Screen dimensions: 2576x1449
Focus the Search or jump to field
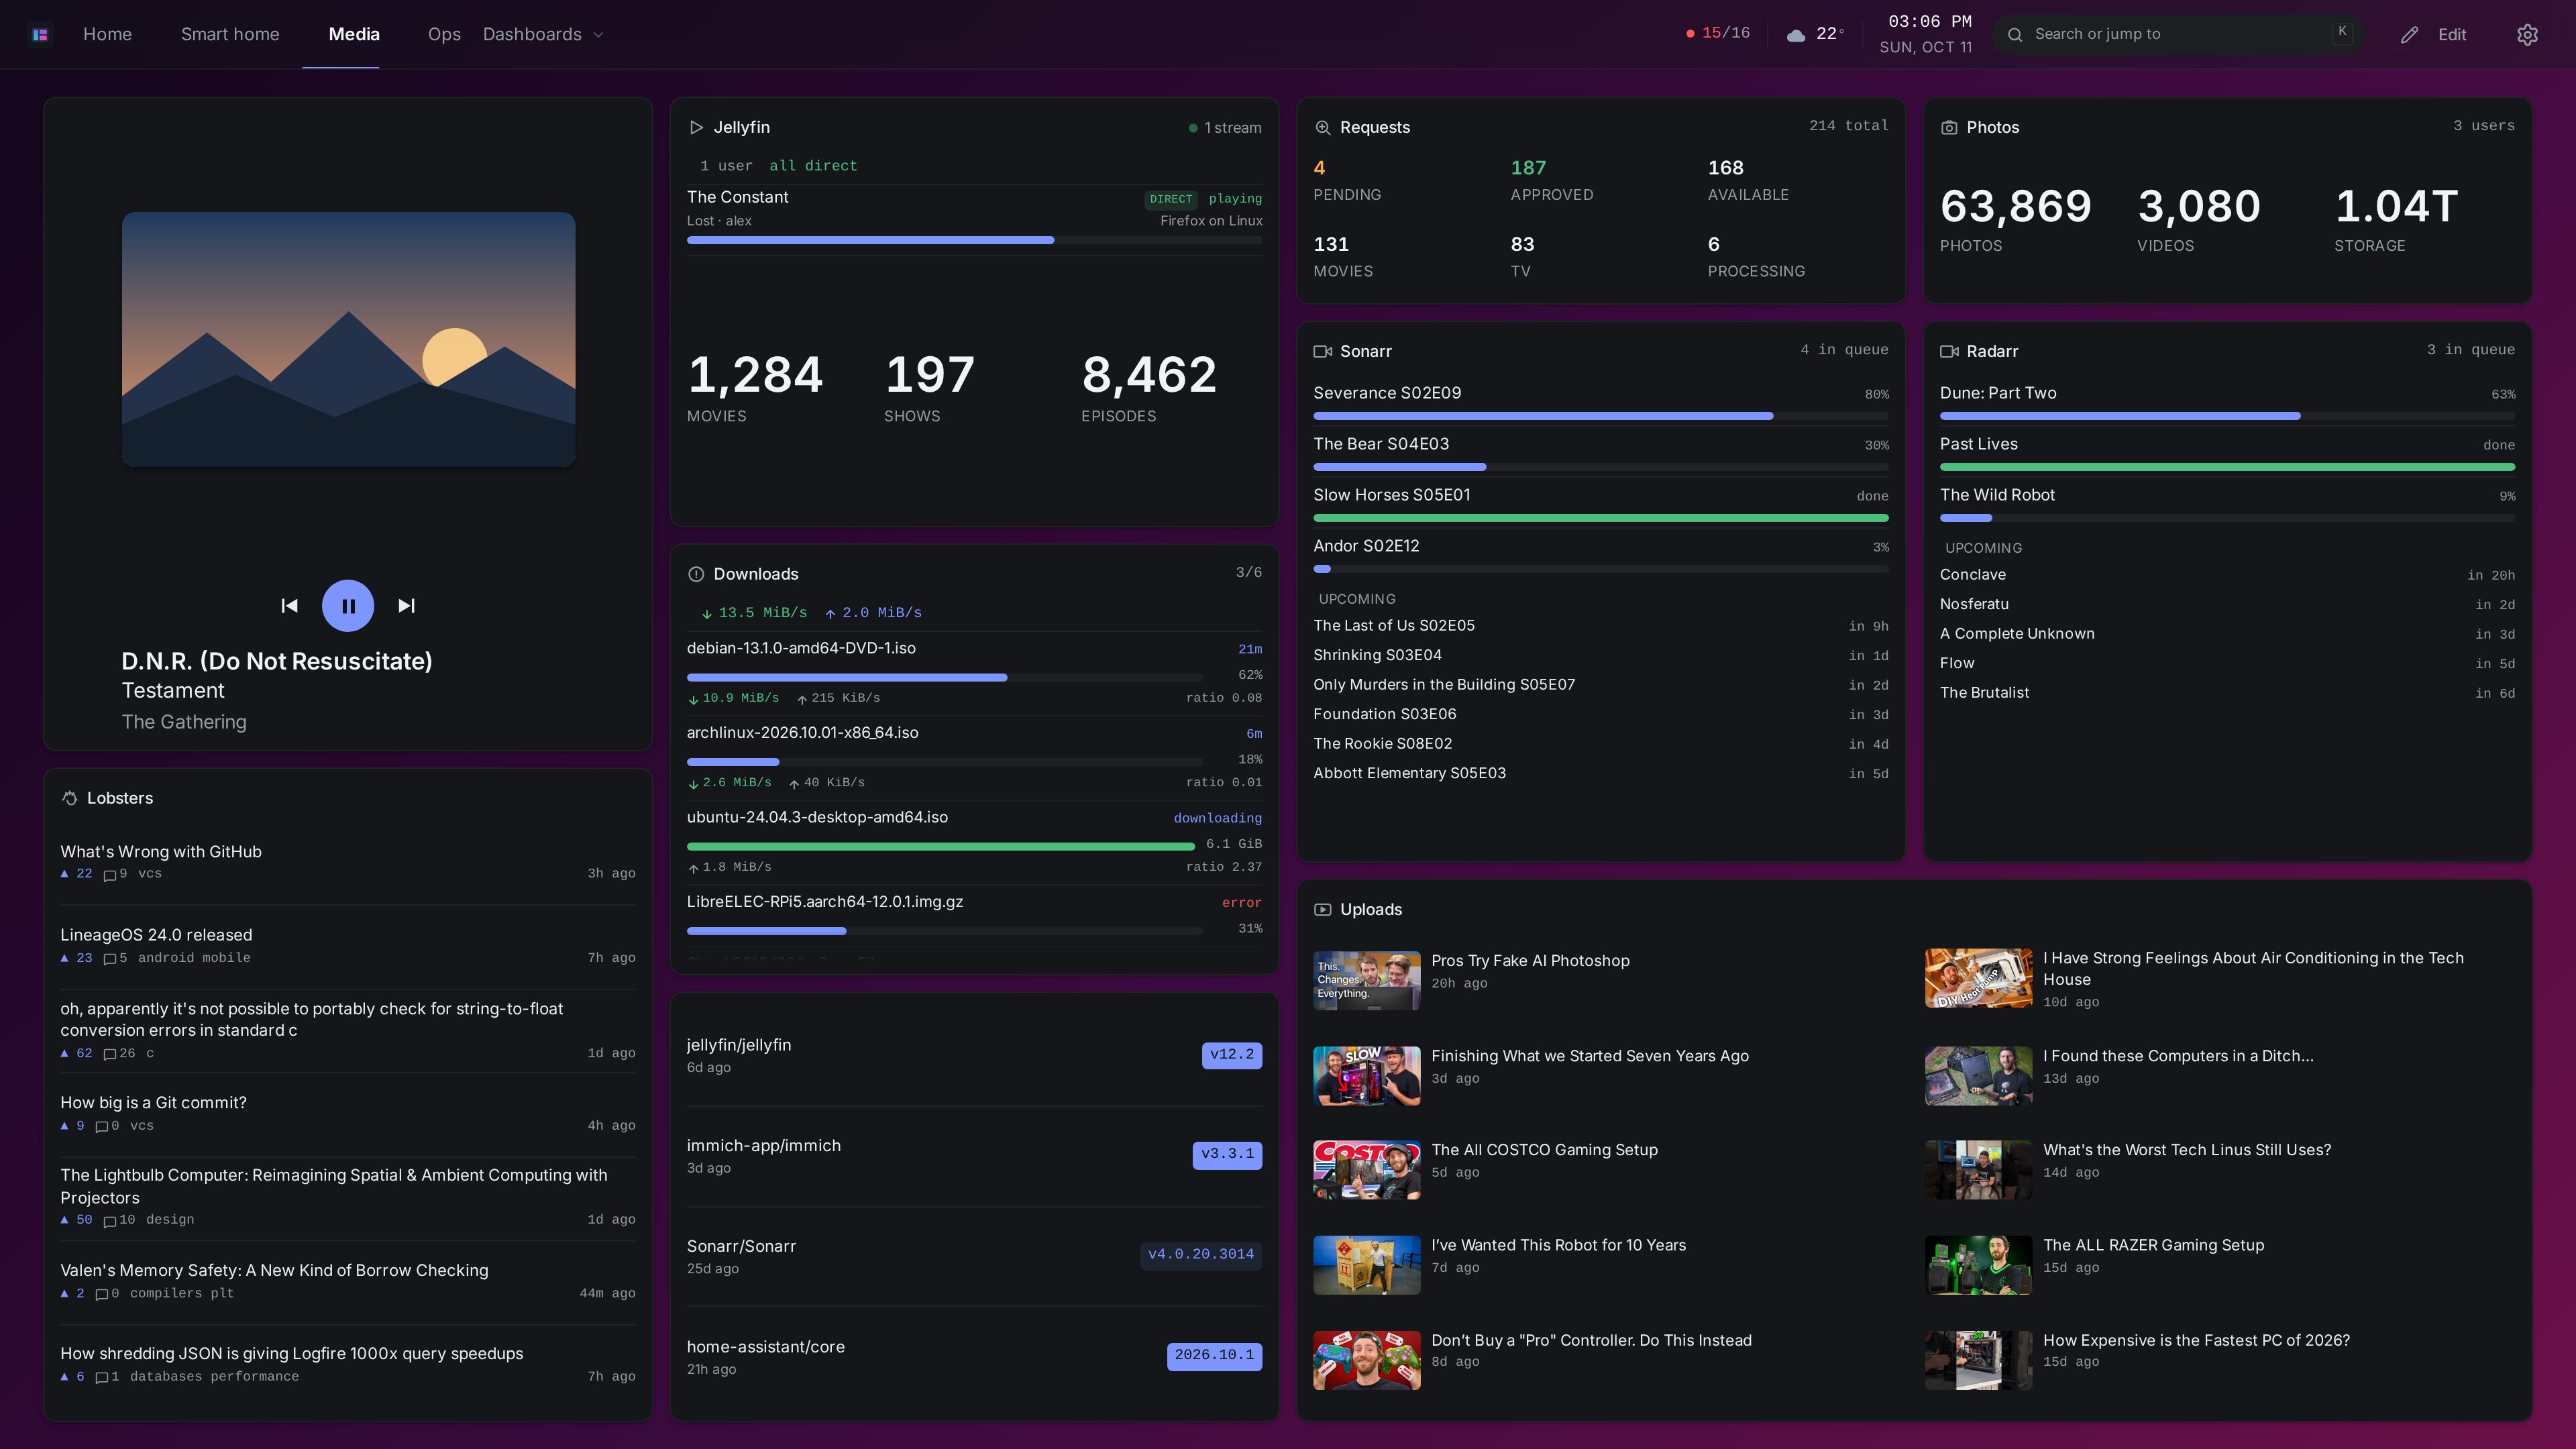tap(2178, 35)
